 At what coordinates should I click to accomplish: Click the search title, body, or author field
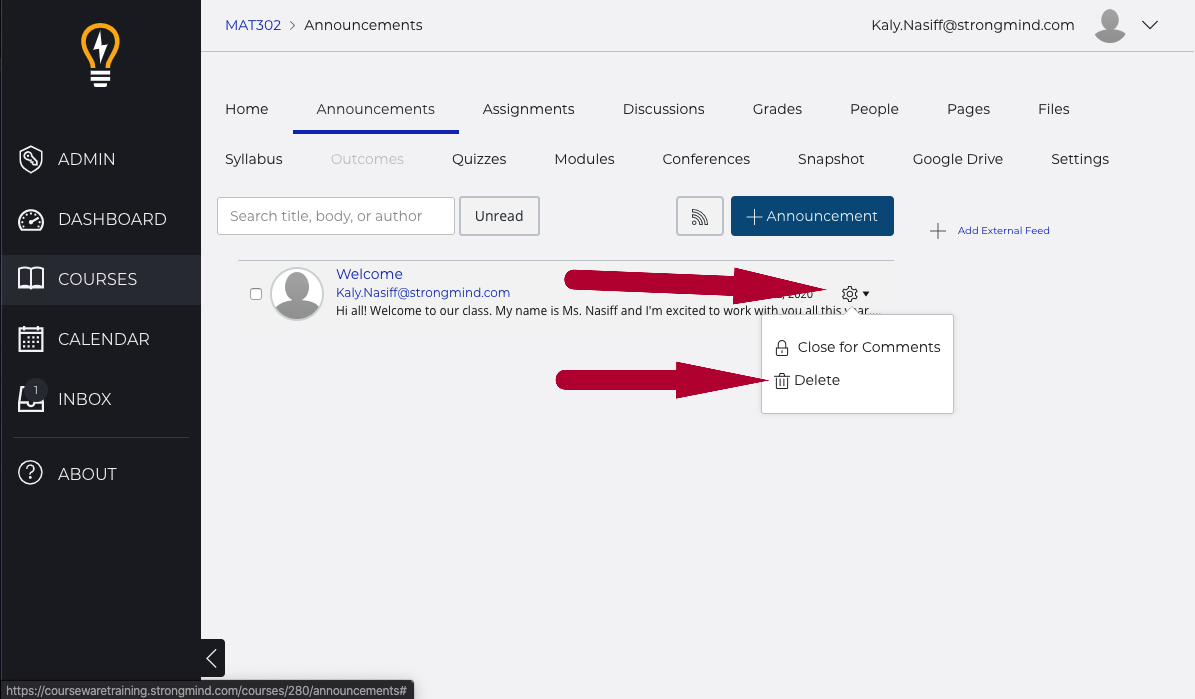(x=336, y=216)
